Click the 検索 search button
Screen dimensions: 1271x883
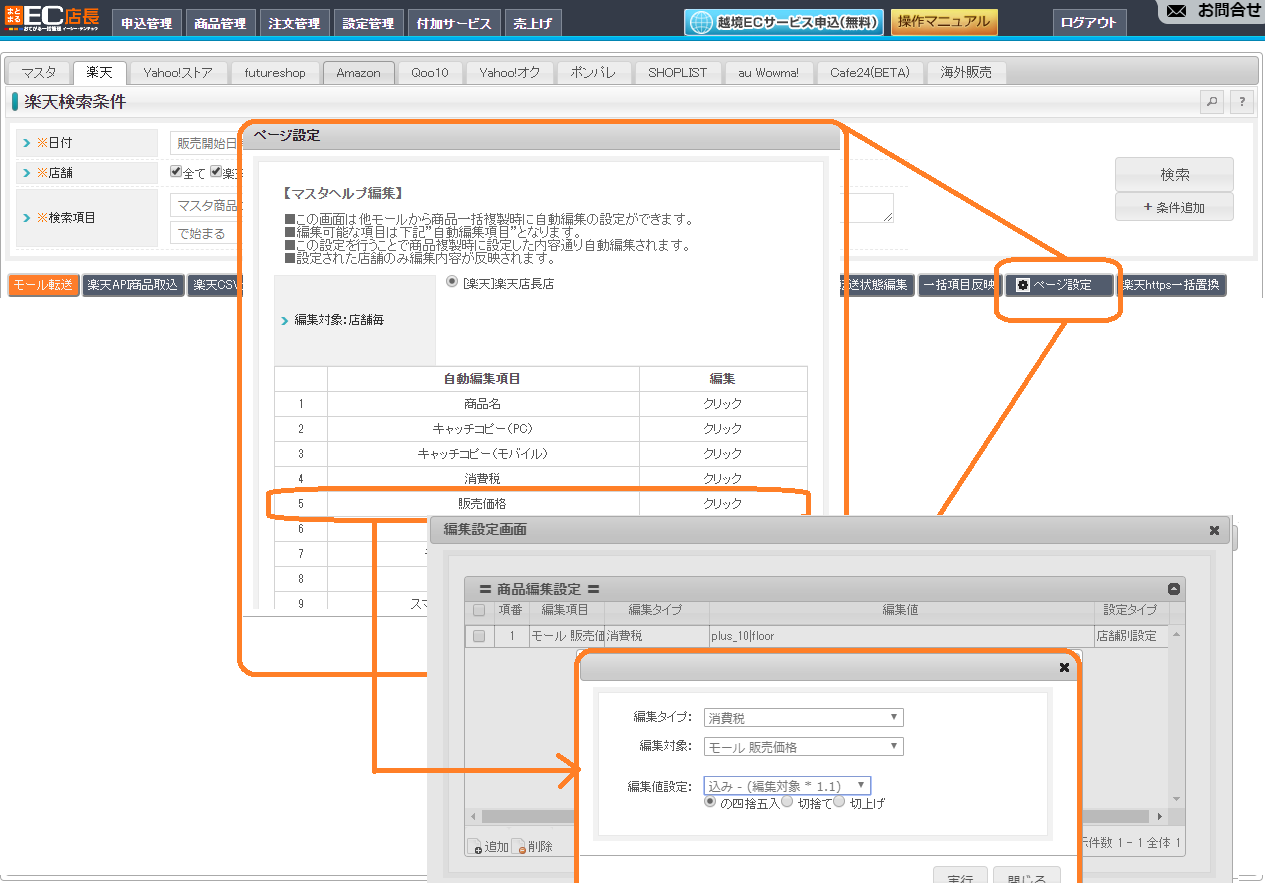click(1174, 174)
